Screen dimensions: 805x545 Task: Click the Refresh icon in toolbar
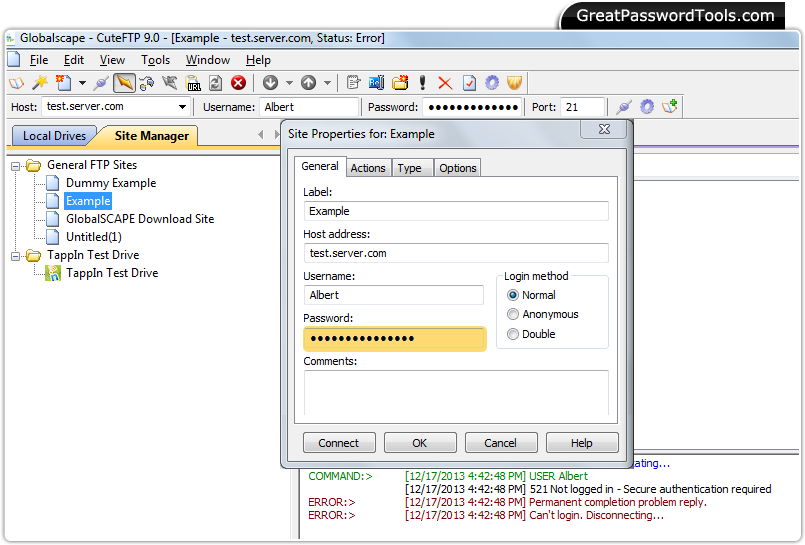coord(216,83)
